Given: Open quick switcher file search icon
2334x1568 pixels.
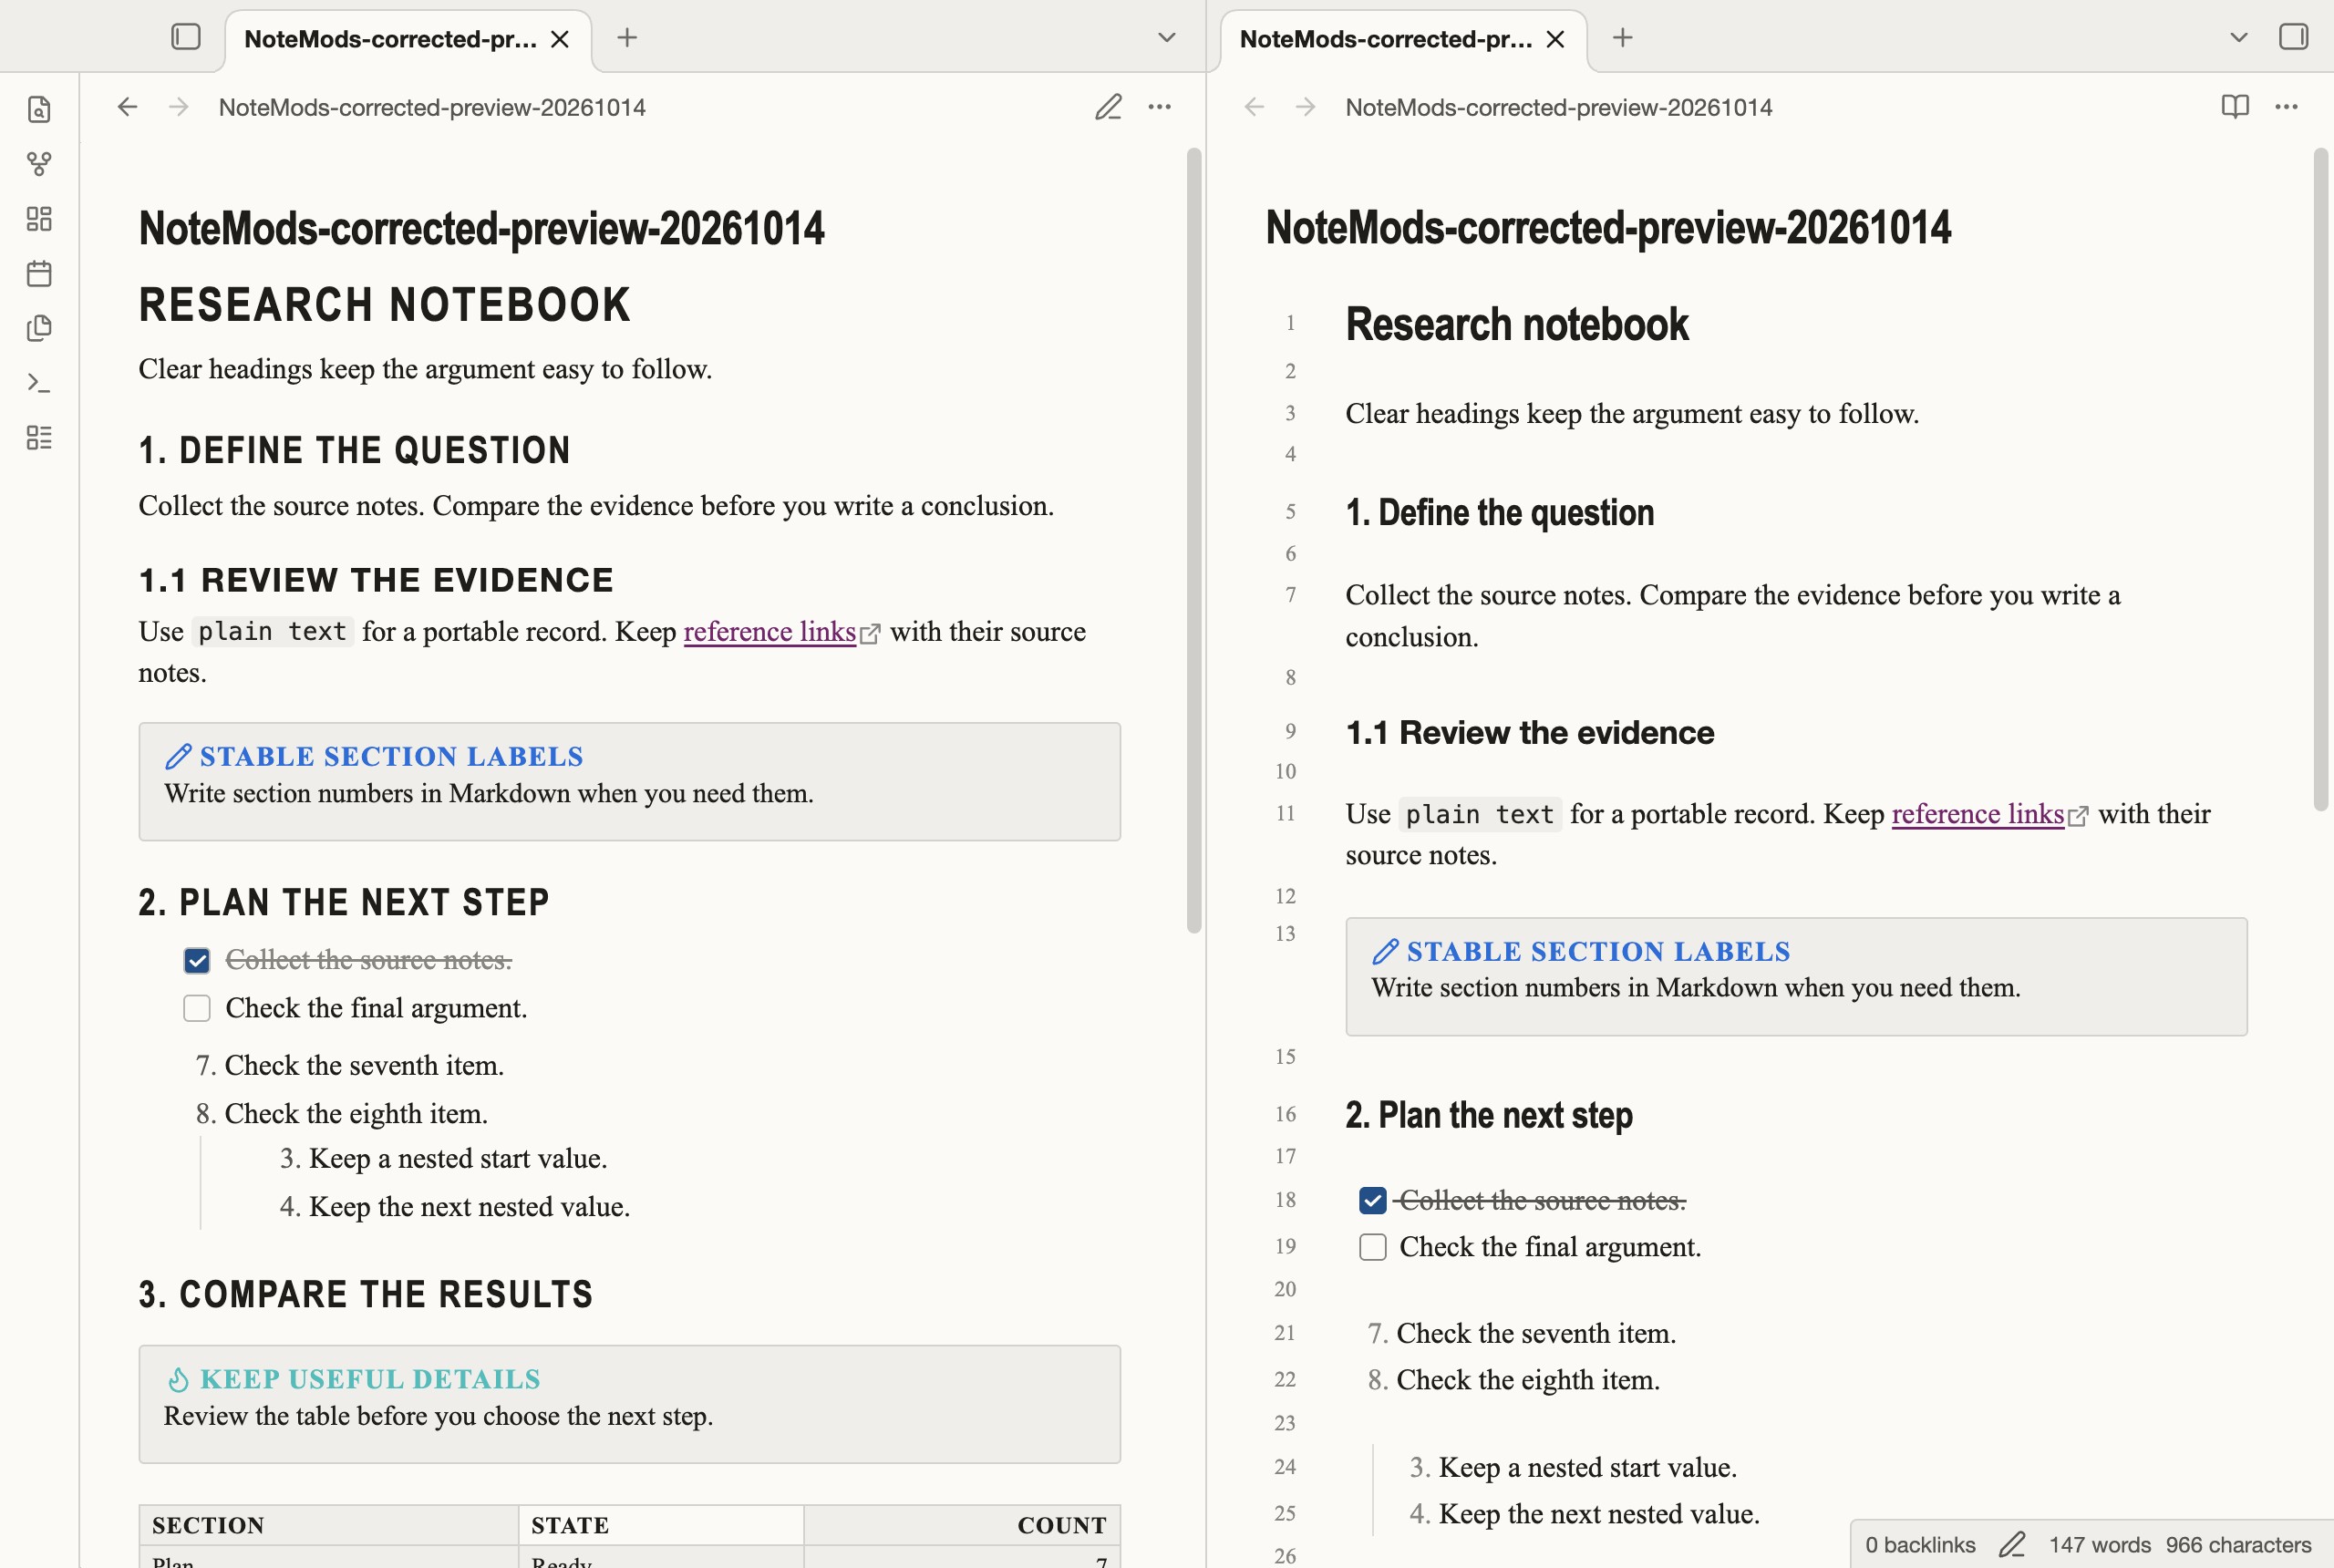Looking at the screenshot, I should [39, 109].
